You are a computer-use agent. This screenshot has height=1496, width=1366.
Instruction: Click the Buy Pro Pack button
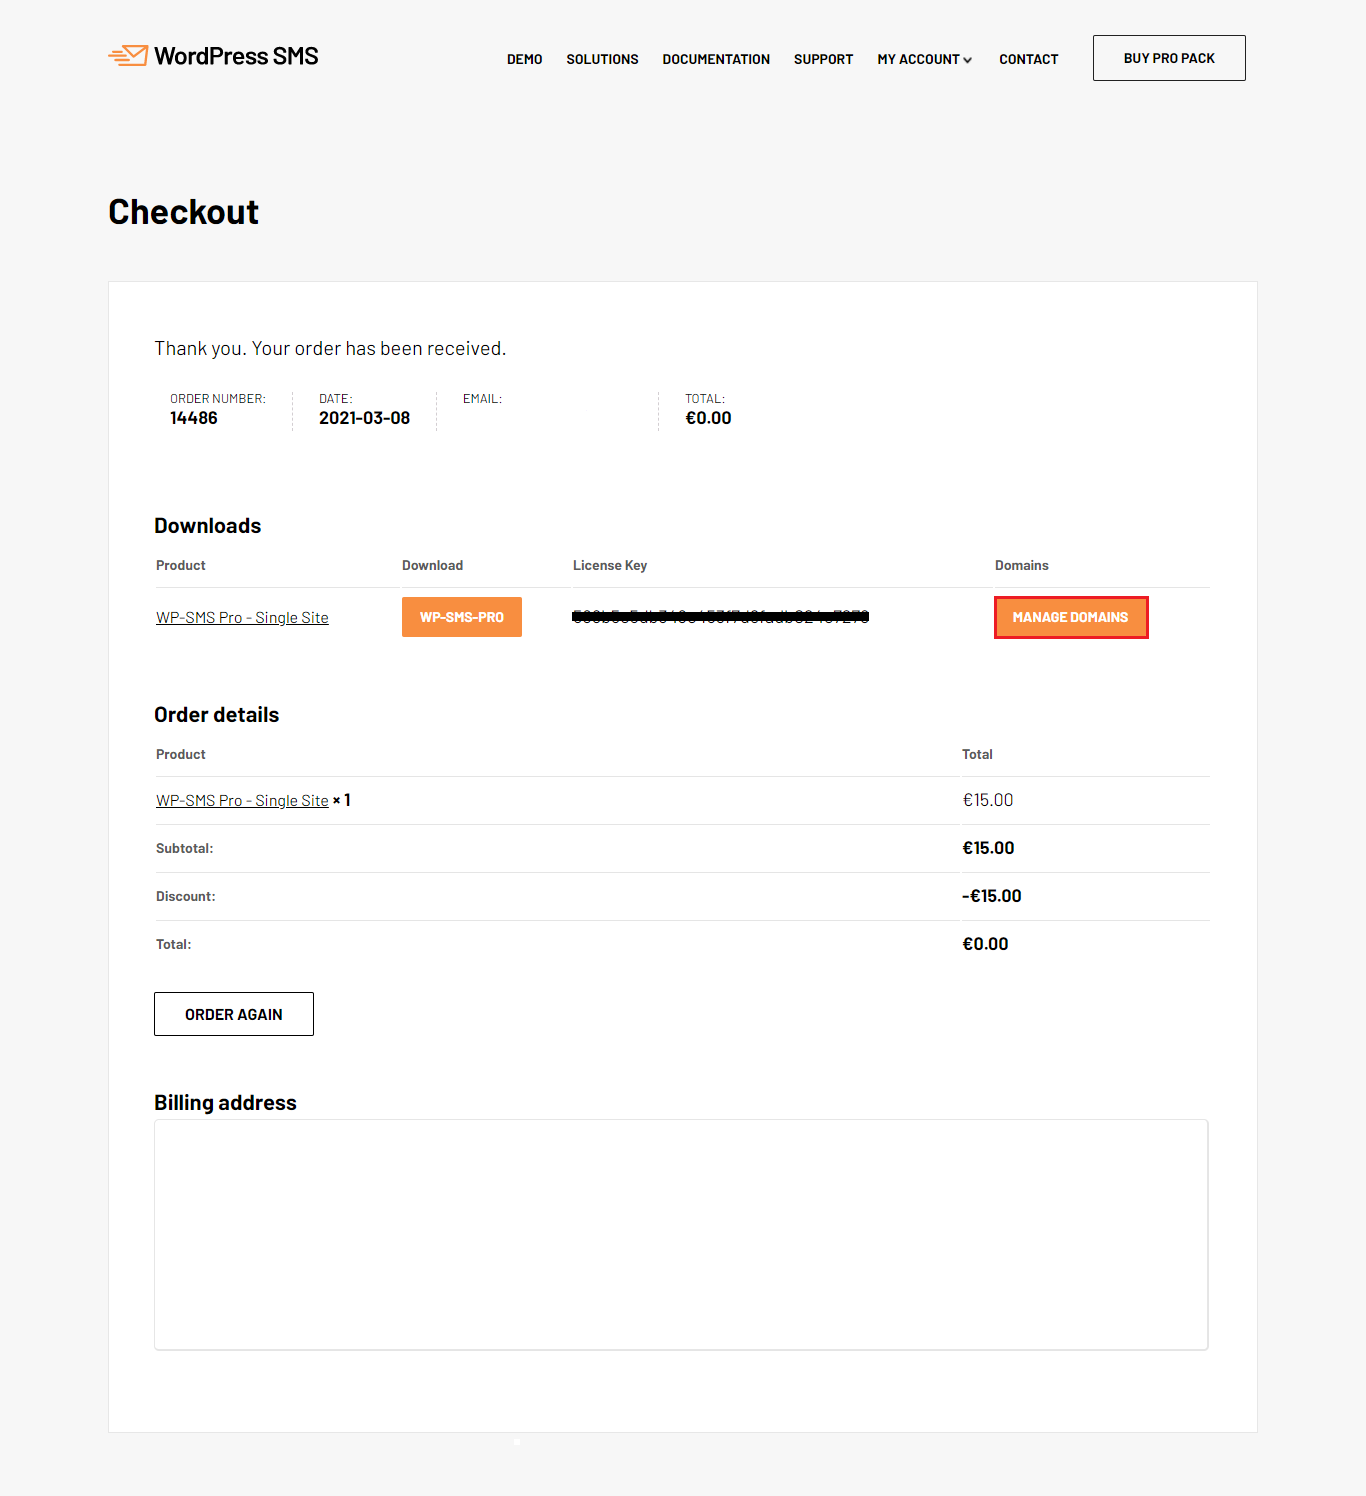coord(1169,58)
